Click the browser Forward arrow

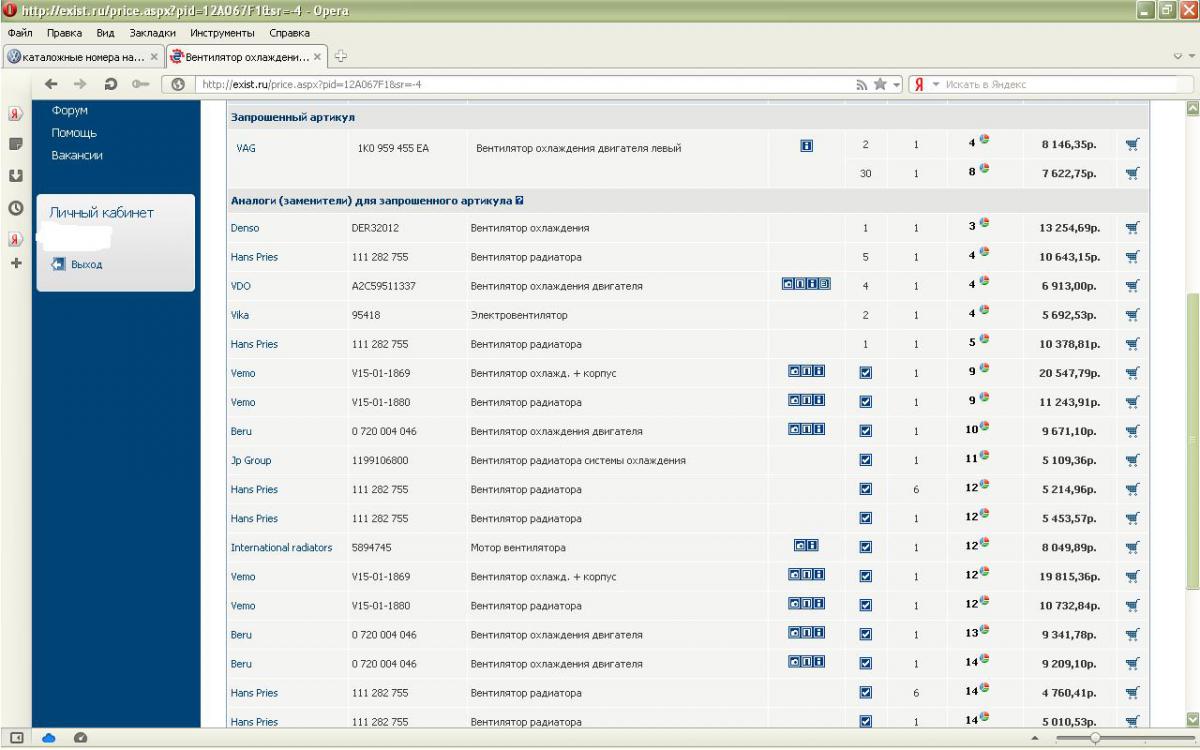[80, 85]
